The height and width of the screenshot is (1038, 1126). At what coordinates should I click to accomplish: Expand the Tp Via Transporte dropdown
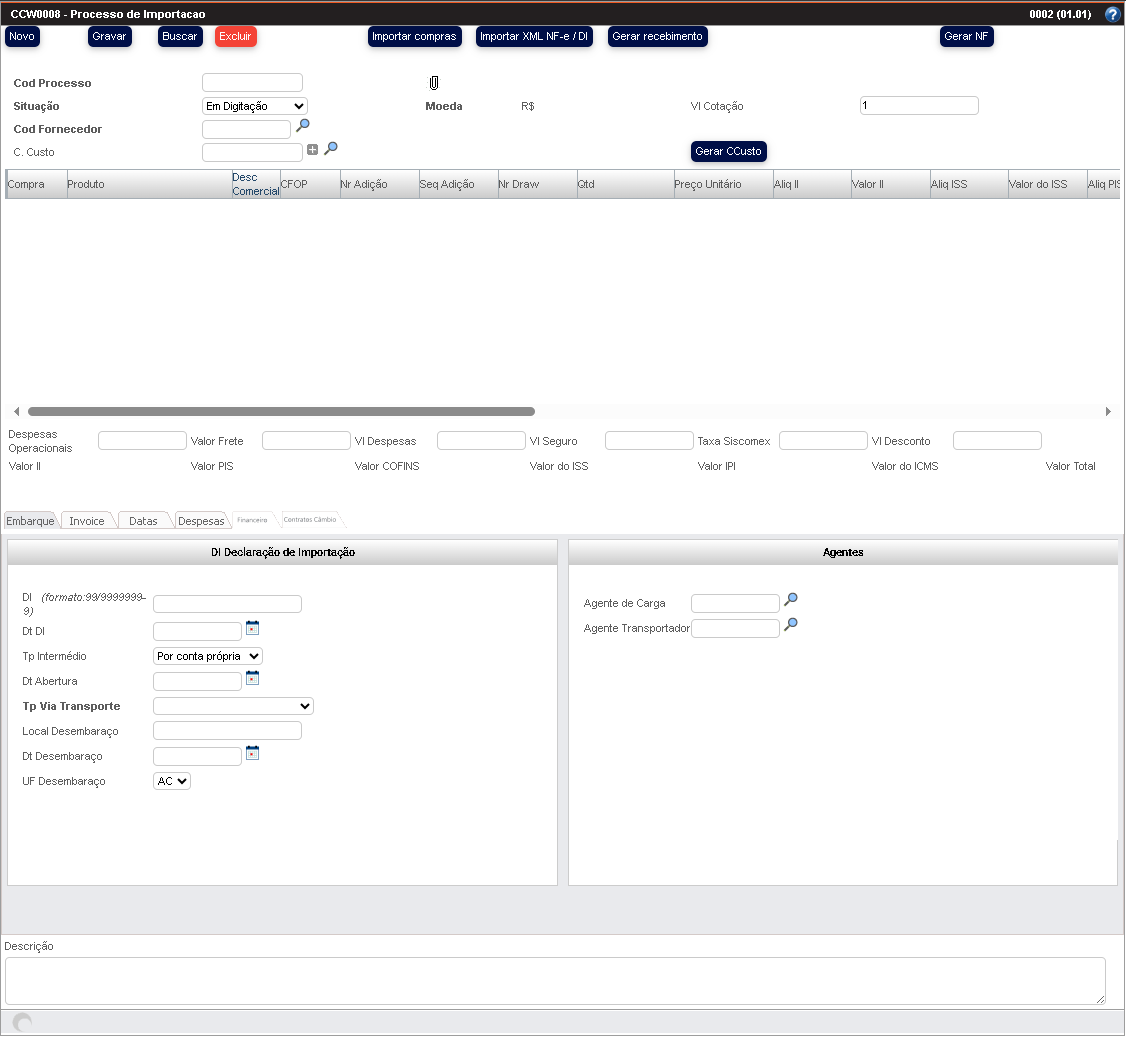click(x=233, y=706)
